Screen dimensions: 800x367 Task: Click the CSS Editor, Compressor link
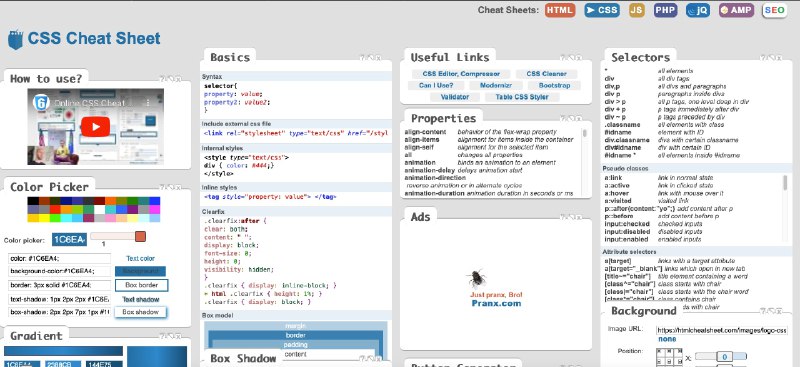460,74
